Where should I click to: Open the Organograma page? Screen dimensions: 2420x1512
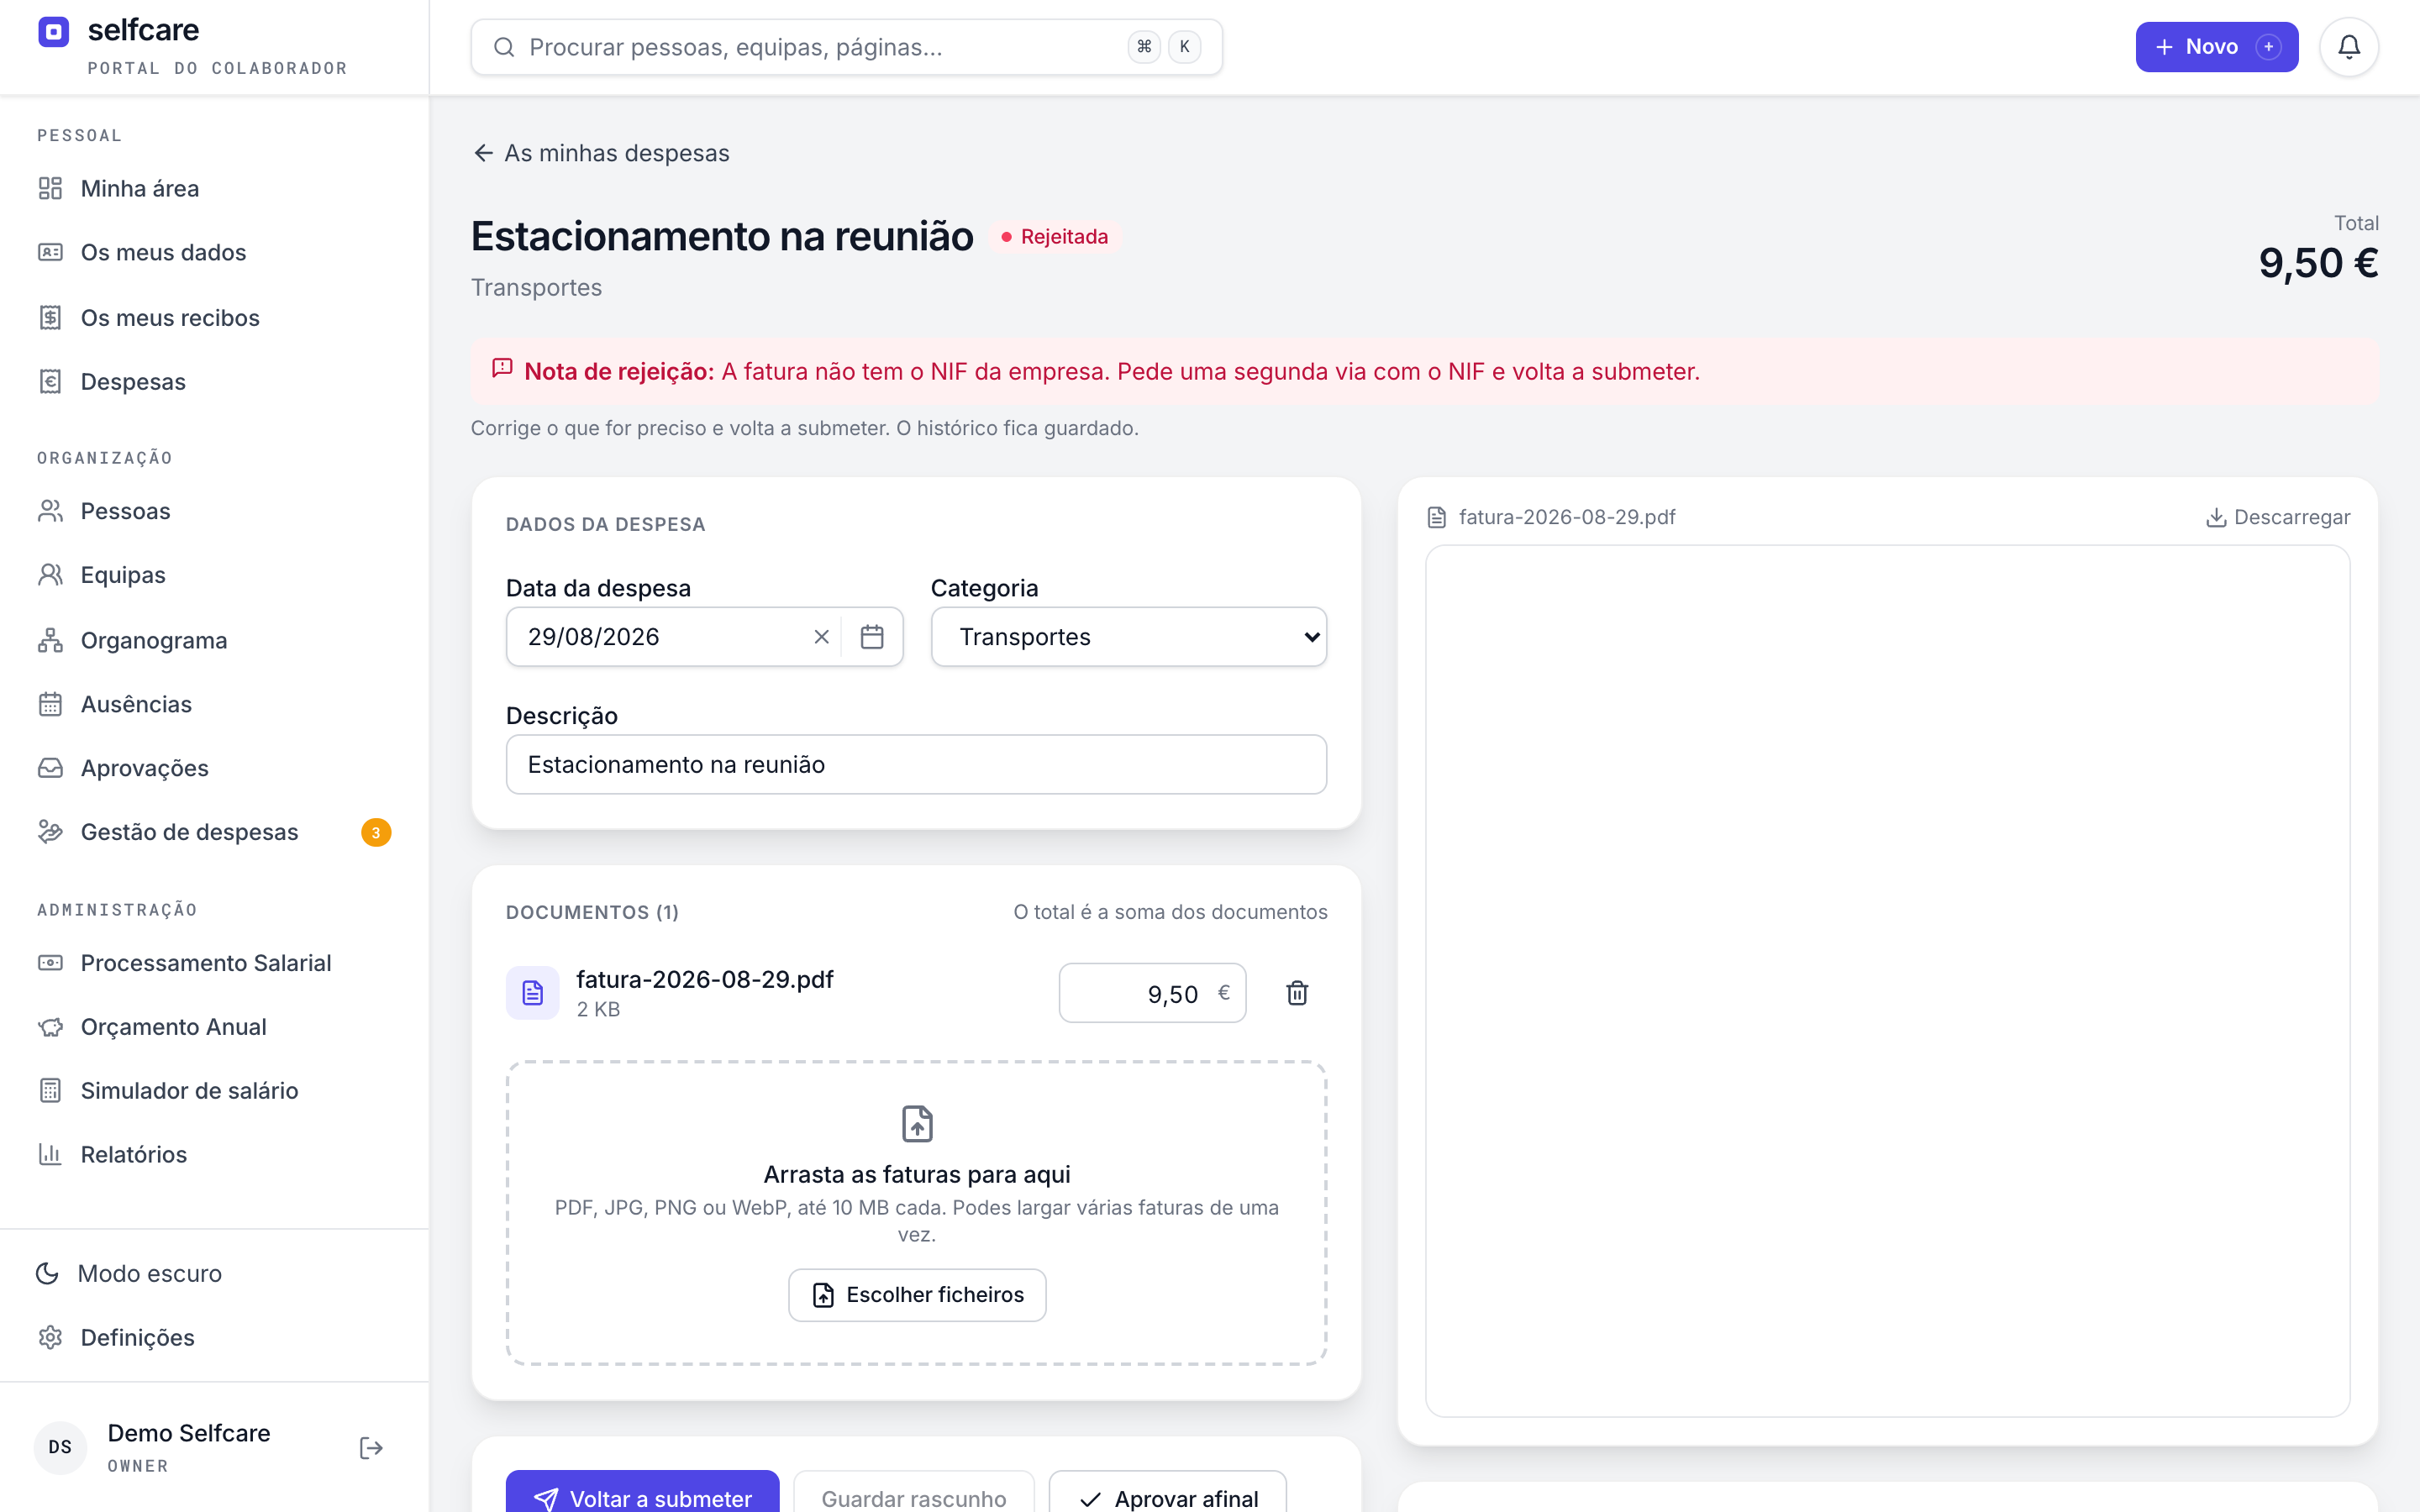[x=214, y=640]
